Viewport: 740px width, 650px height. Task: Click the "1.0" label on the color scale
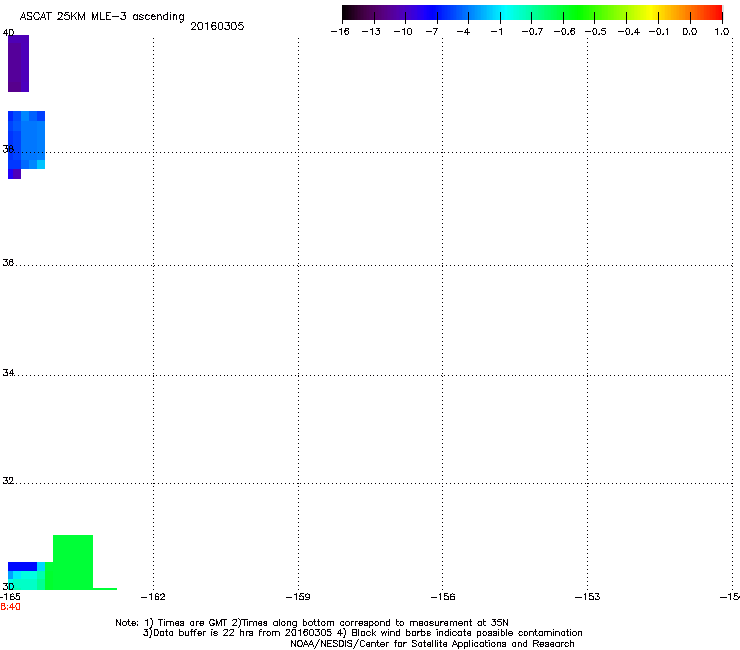[x=722, y=32]
